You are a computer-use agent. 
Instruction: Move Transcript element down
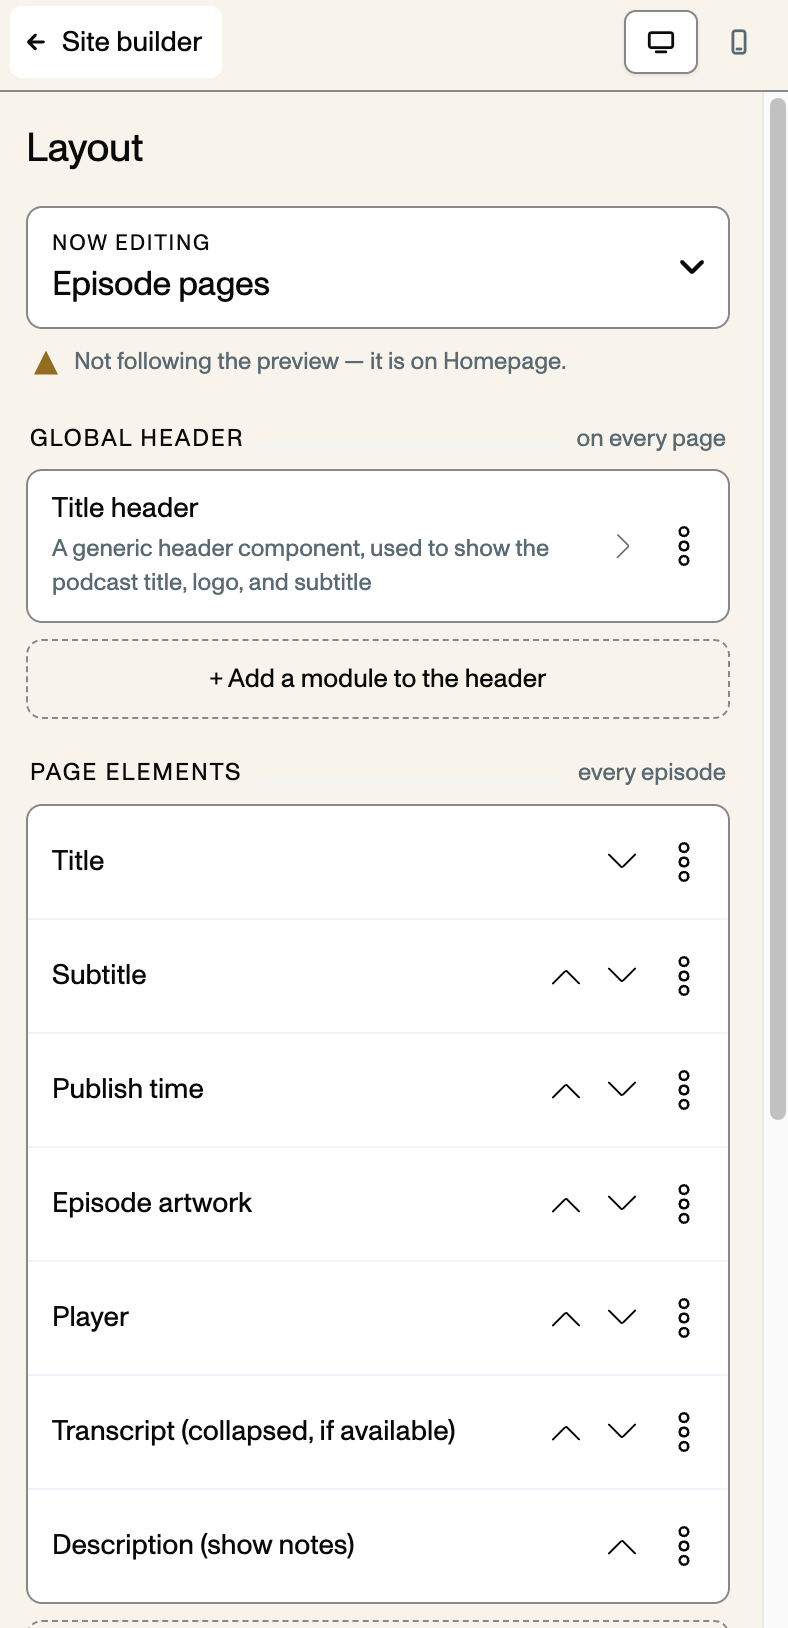pyautogui.click(x=622, y=1431)
